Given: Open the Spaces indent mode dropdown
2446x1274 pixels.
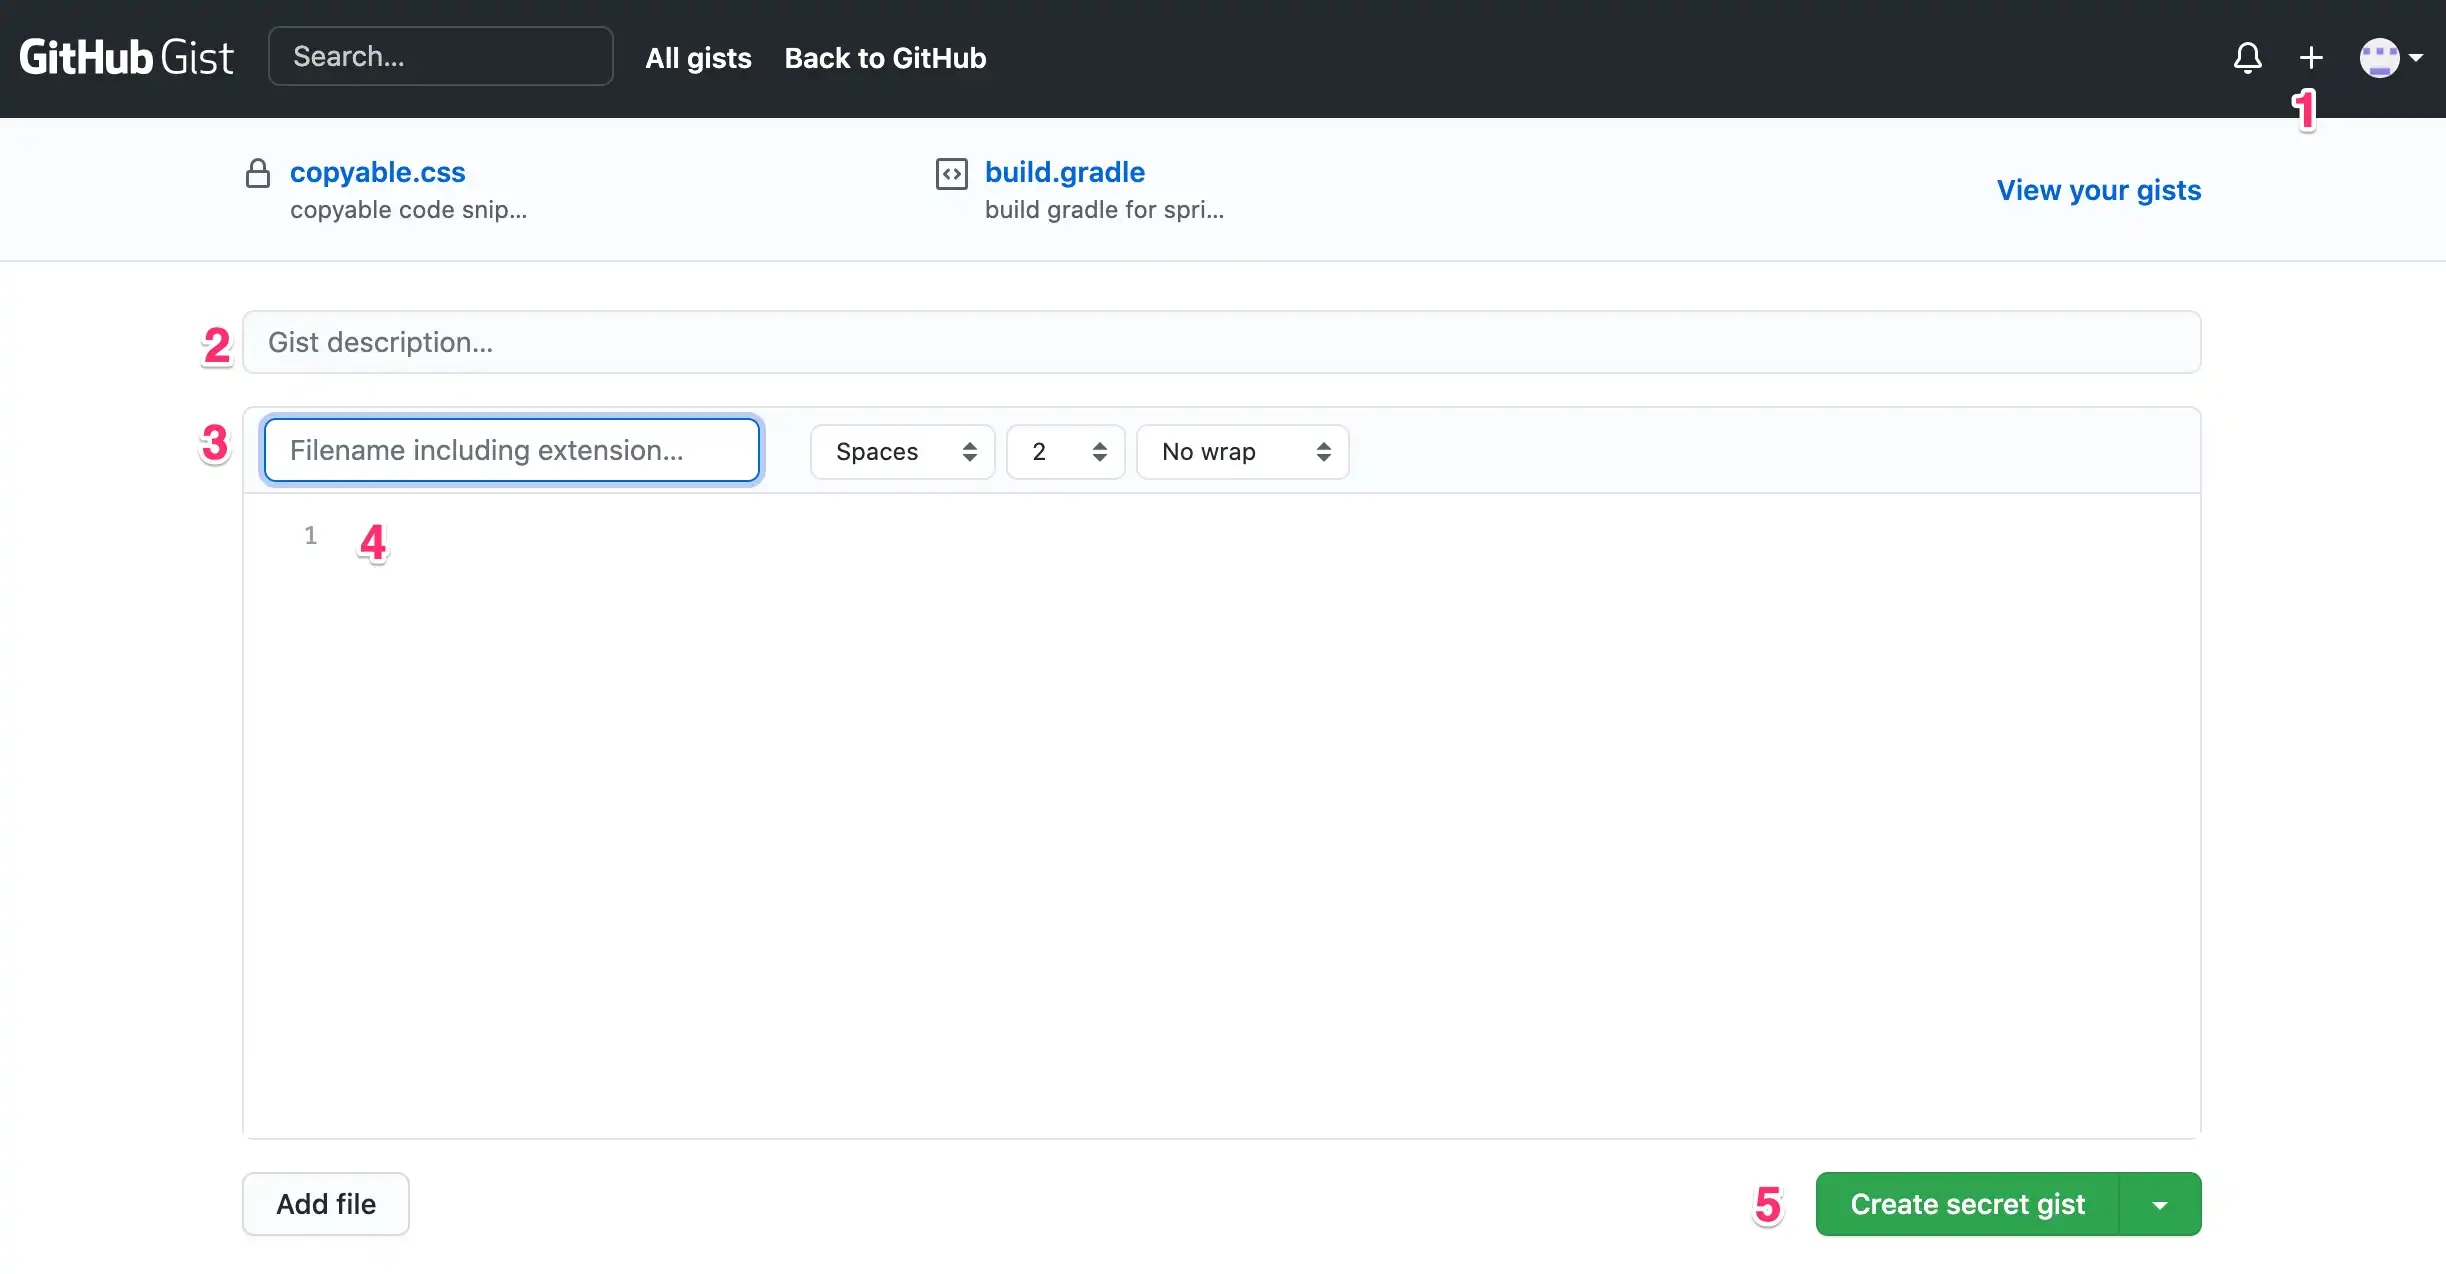Looking at the screenshot, I should pyautogui.click(x=902, y=452).
